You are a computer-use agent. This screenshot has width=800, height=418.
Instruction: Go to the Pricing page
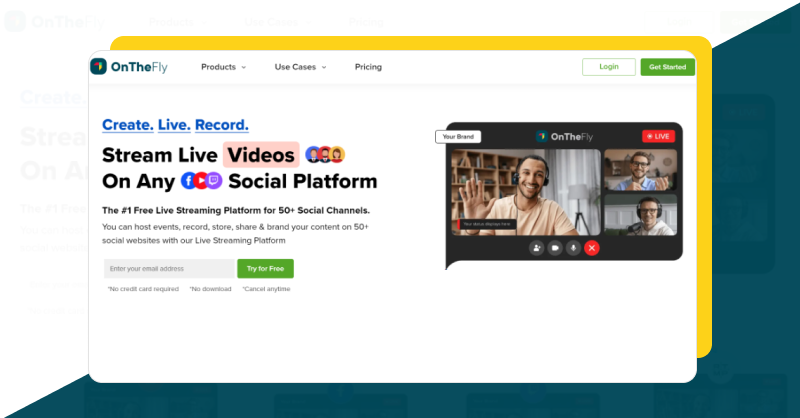(x=368, y=67)
